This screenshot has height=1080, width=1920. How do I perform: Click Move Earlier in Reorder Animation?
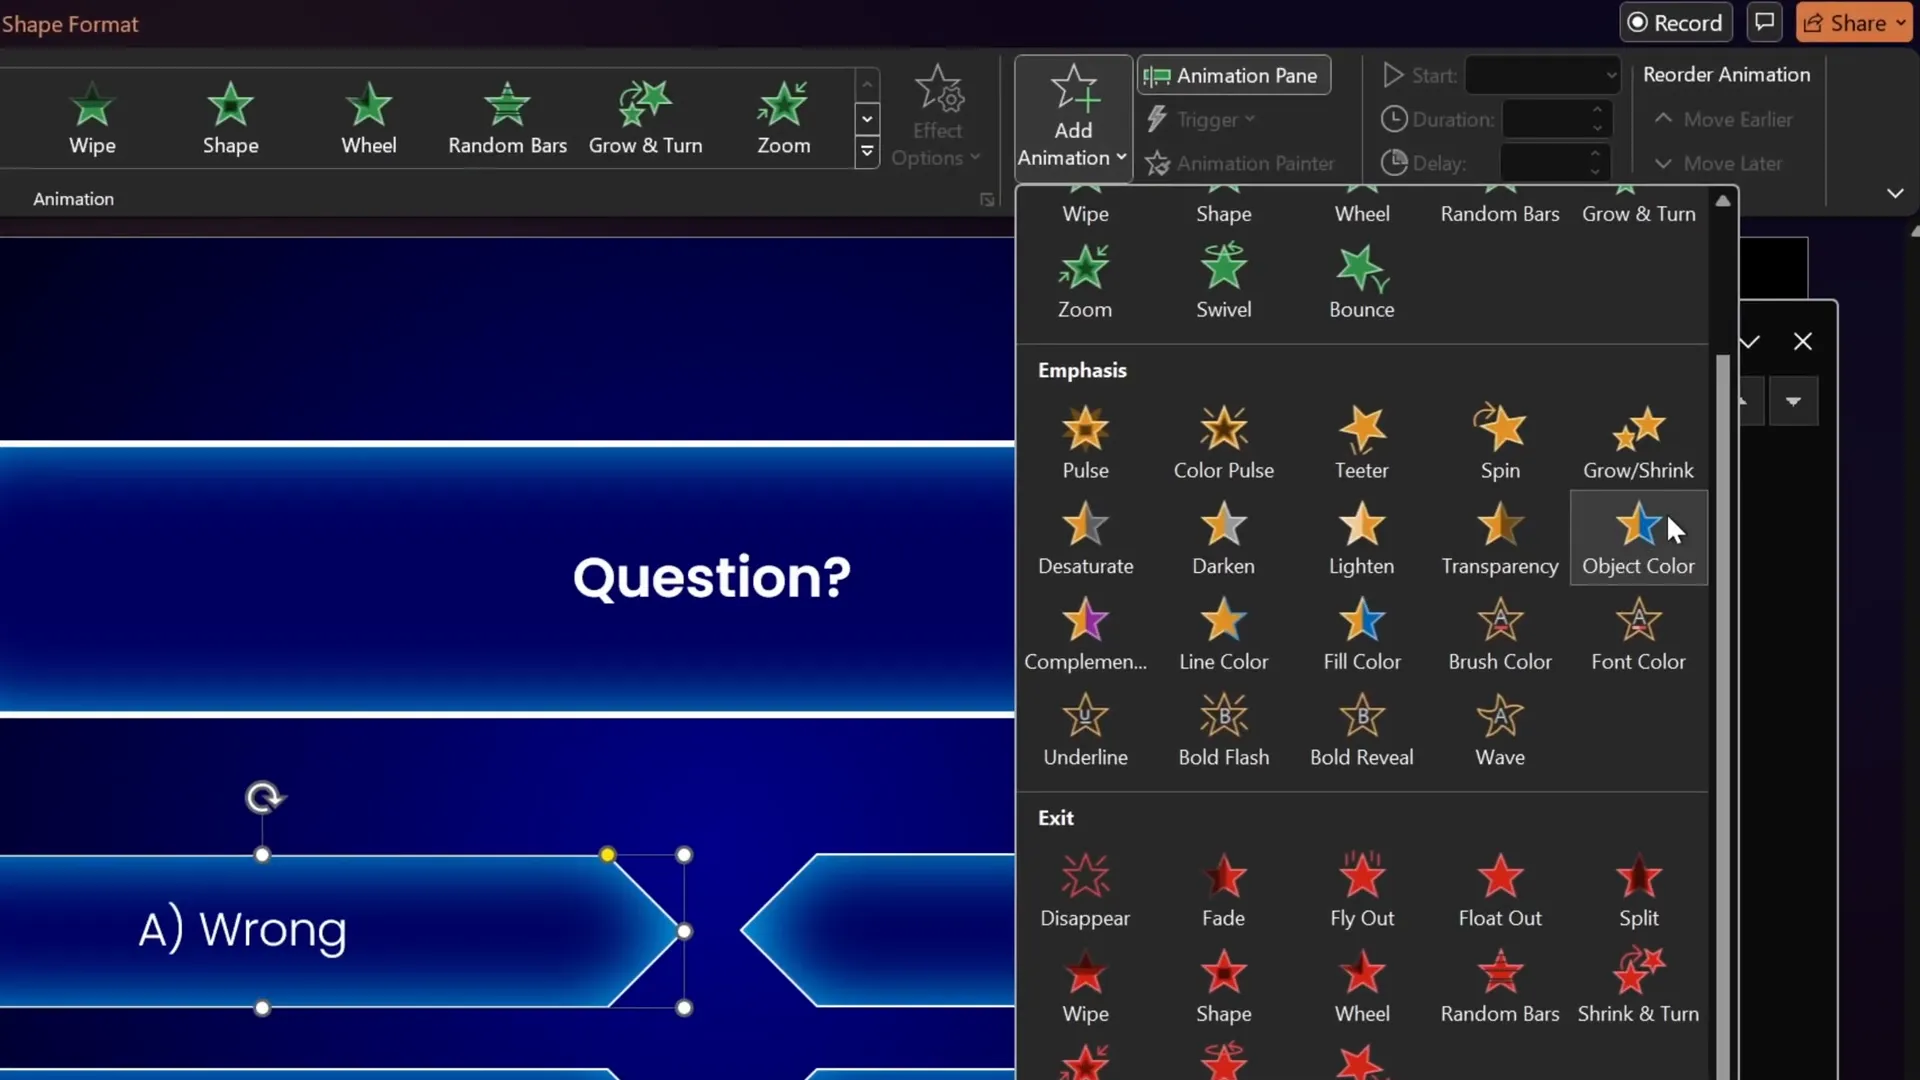pos(1722,119)
